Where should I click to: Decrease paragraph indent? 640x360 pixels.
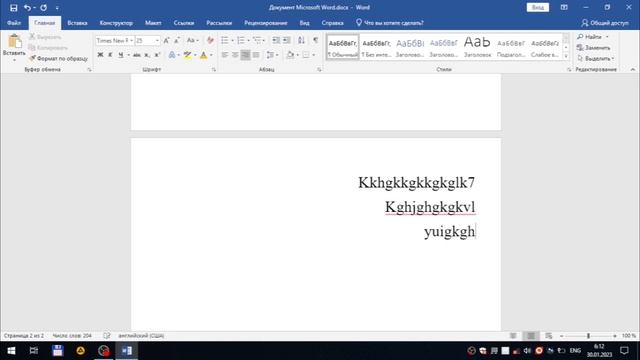[276, 40]
